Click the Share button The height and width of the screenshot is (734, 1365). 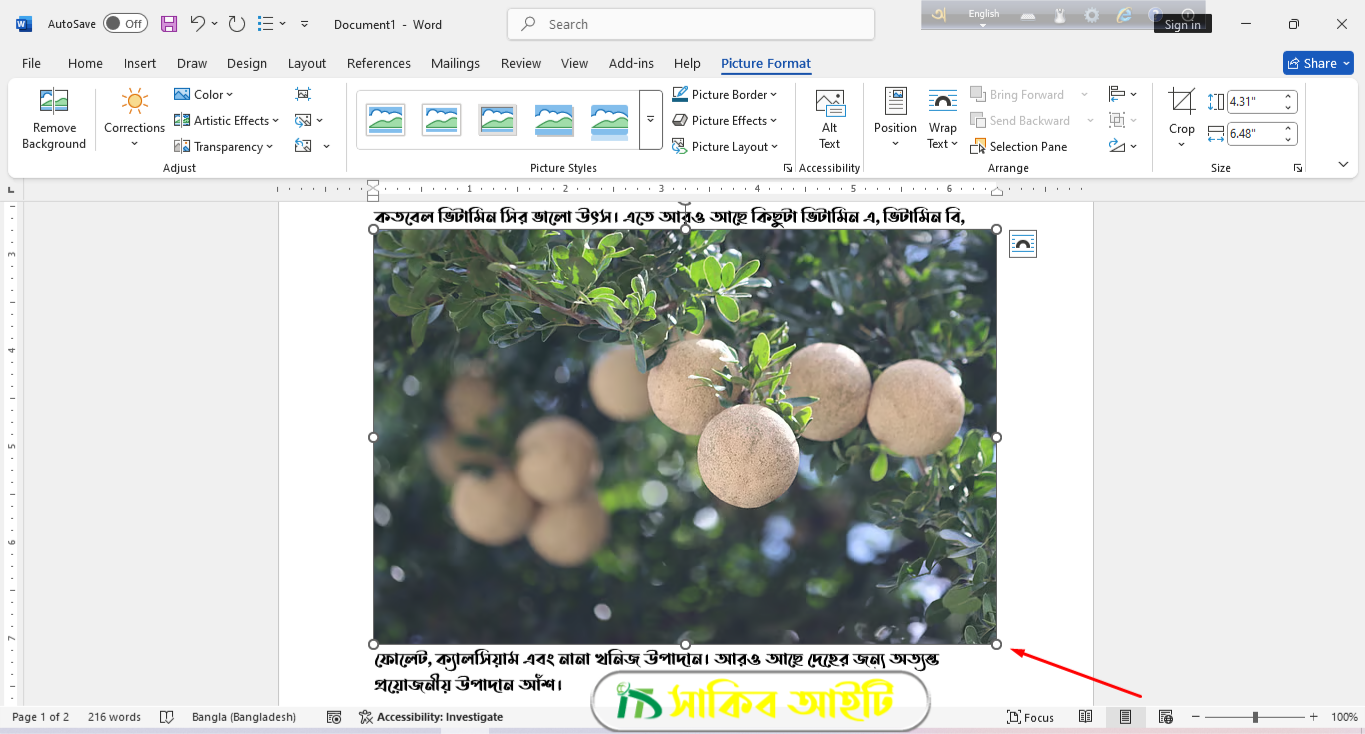tap(1317, 63)
